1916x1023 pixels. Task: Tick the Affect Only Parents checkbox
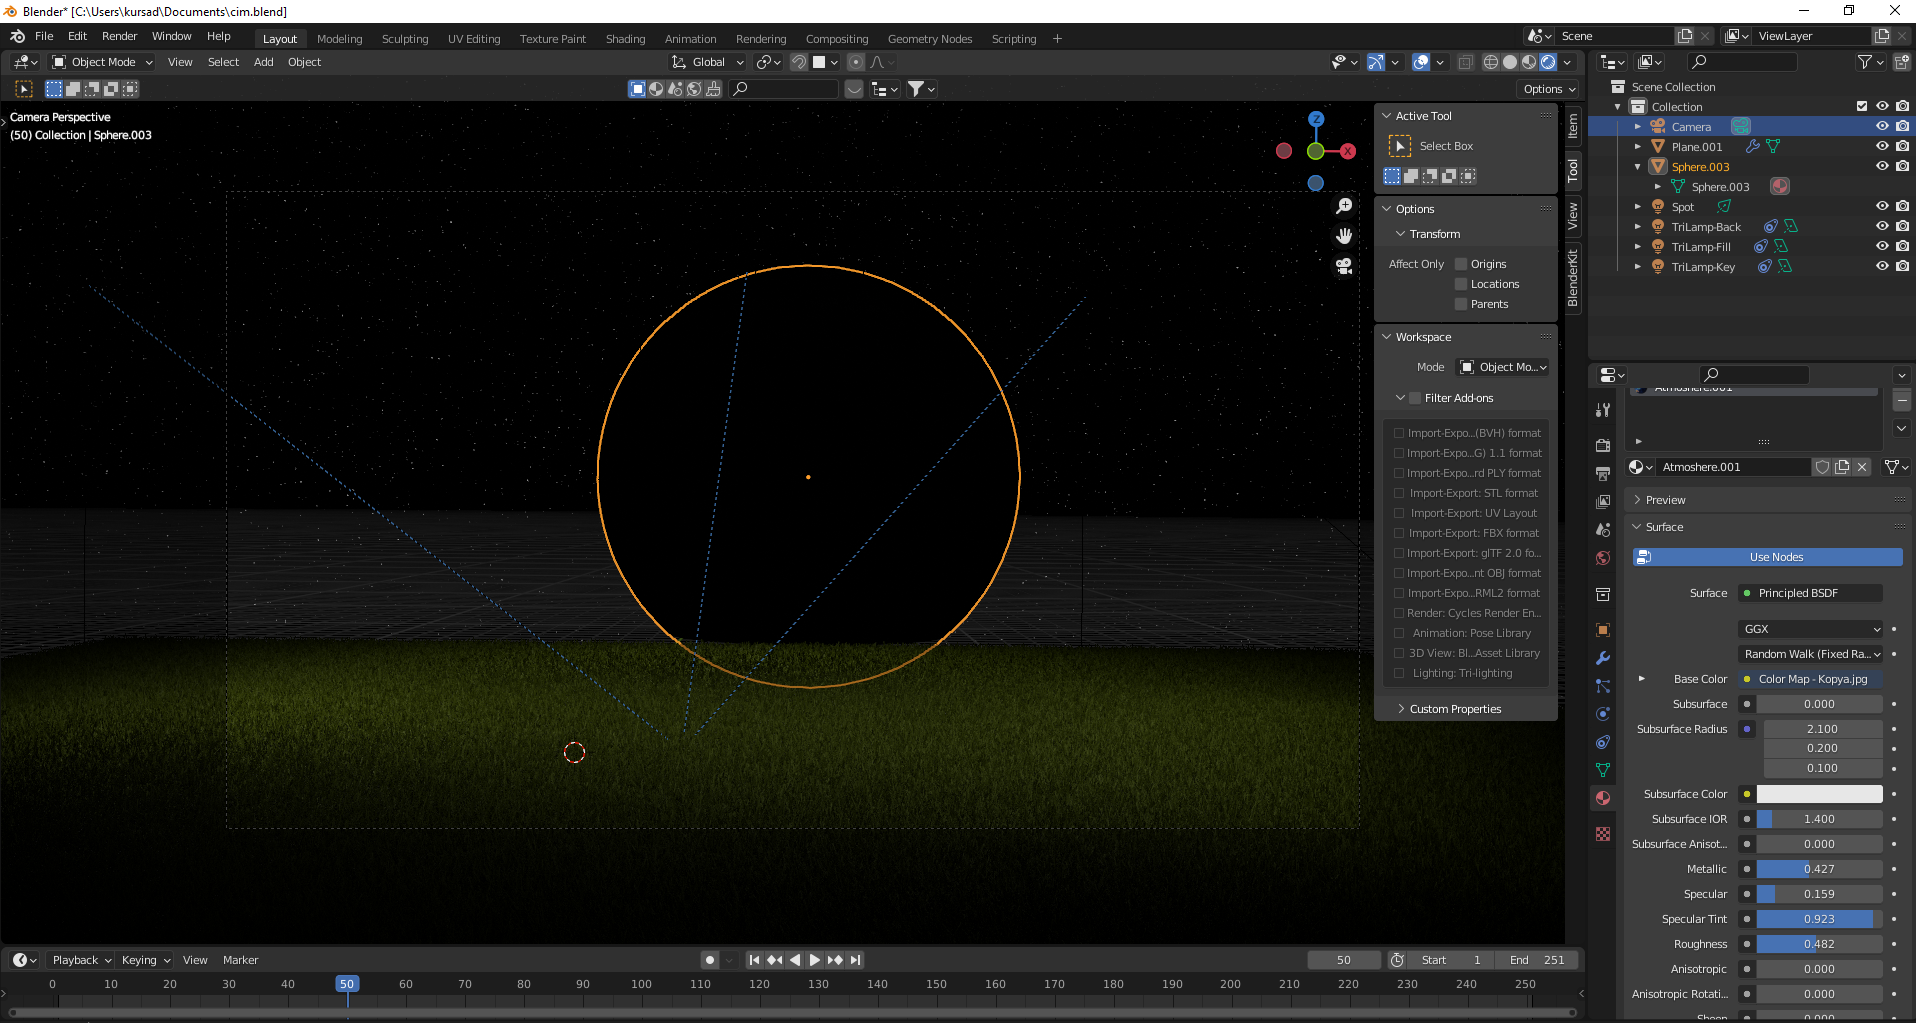1461,304
